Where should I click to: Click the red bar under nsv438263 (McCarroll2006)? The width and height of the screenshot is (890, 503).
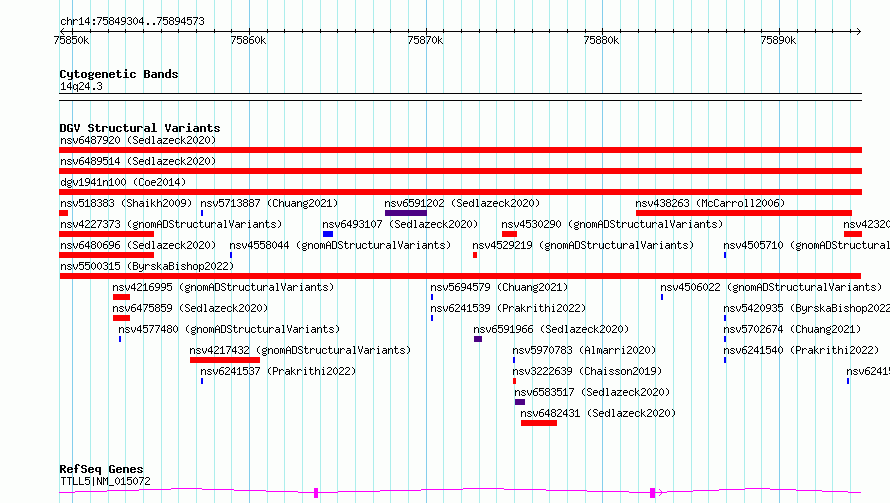tap(744, 213)
